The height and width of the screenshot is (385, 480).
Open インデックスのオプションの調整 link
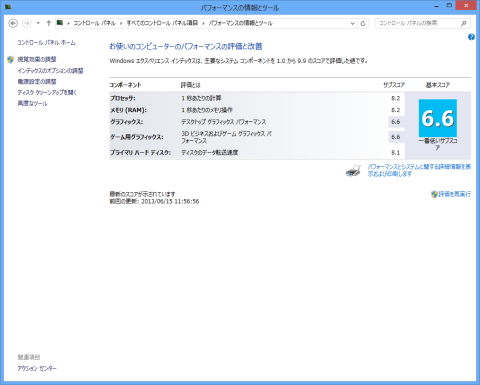coord(50,71)
